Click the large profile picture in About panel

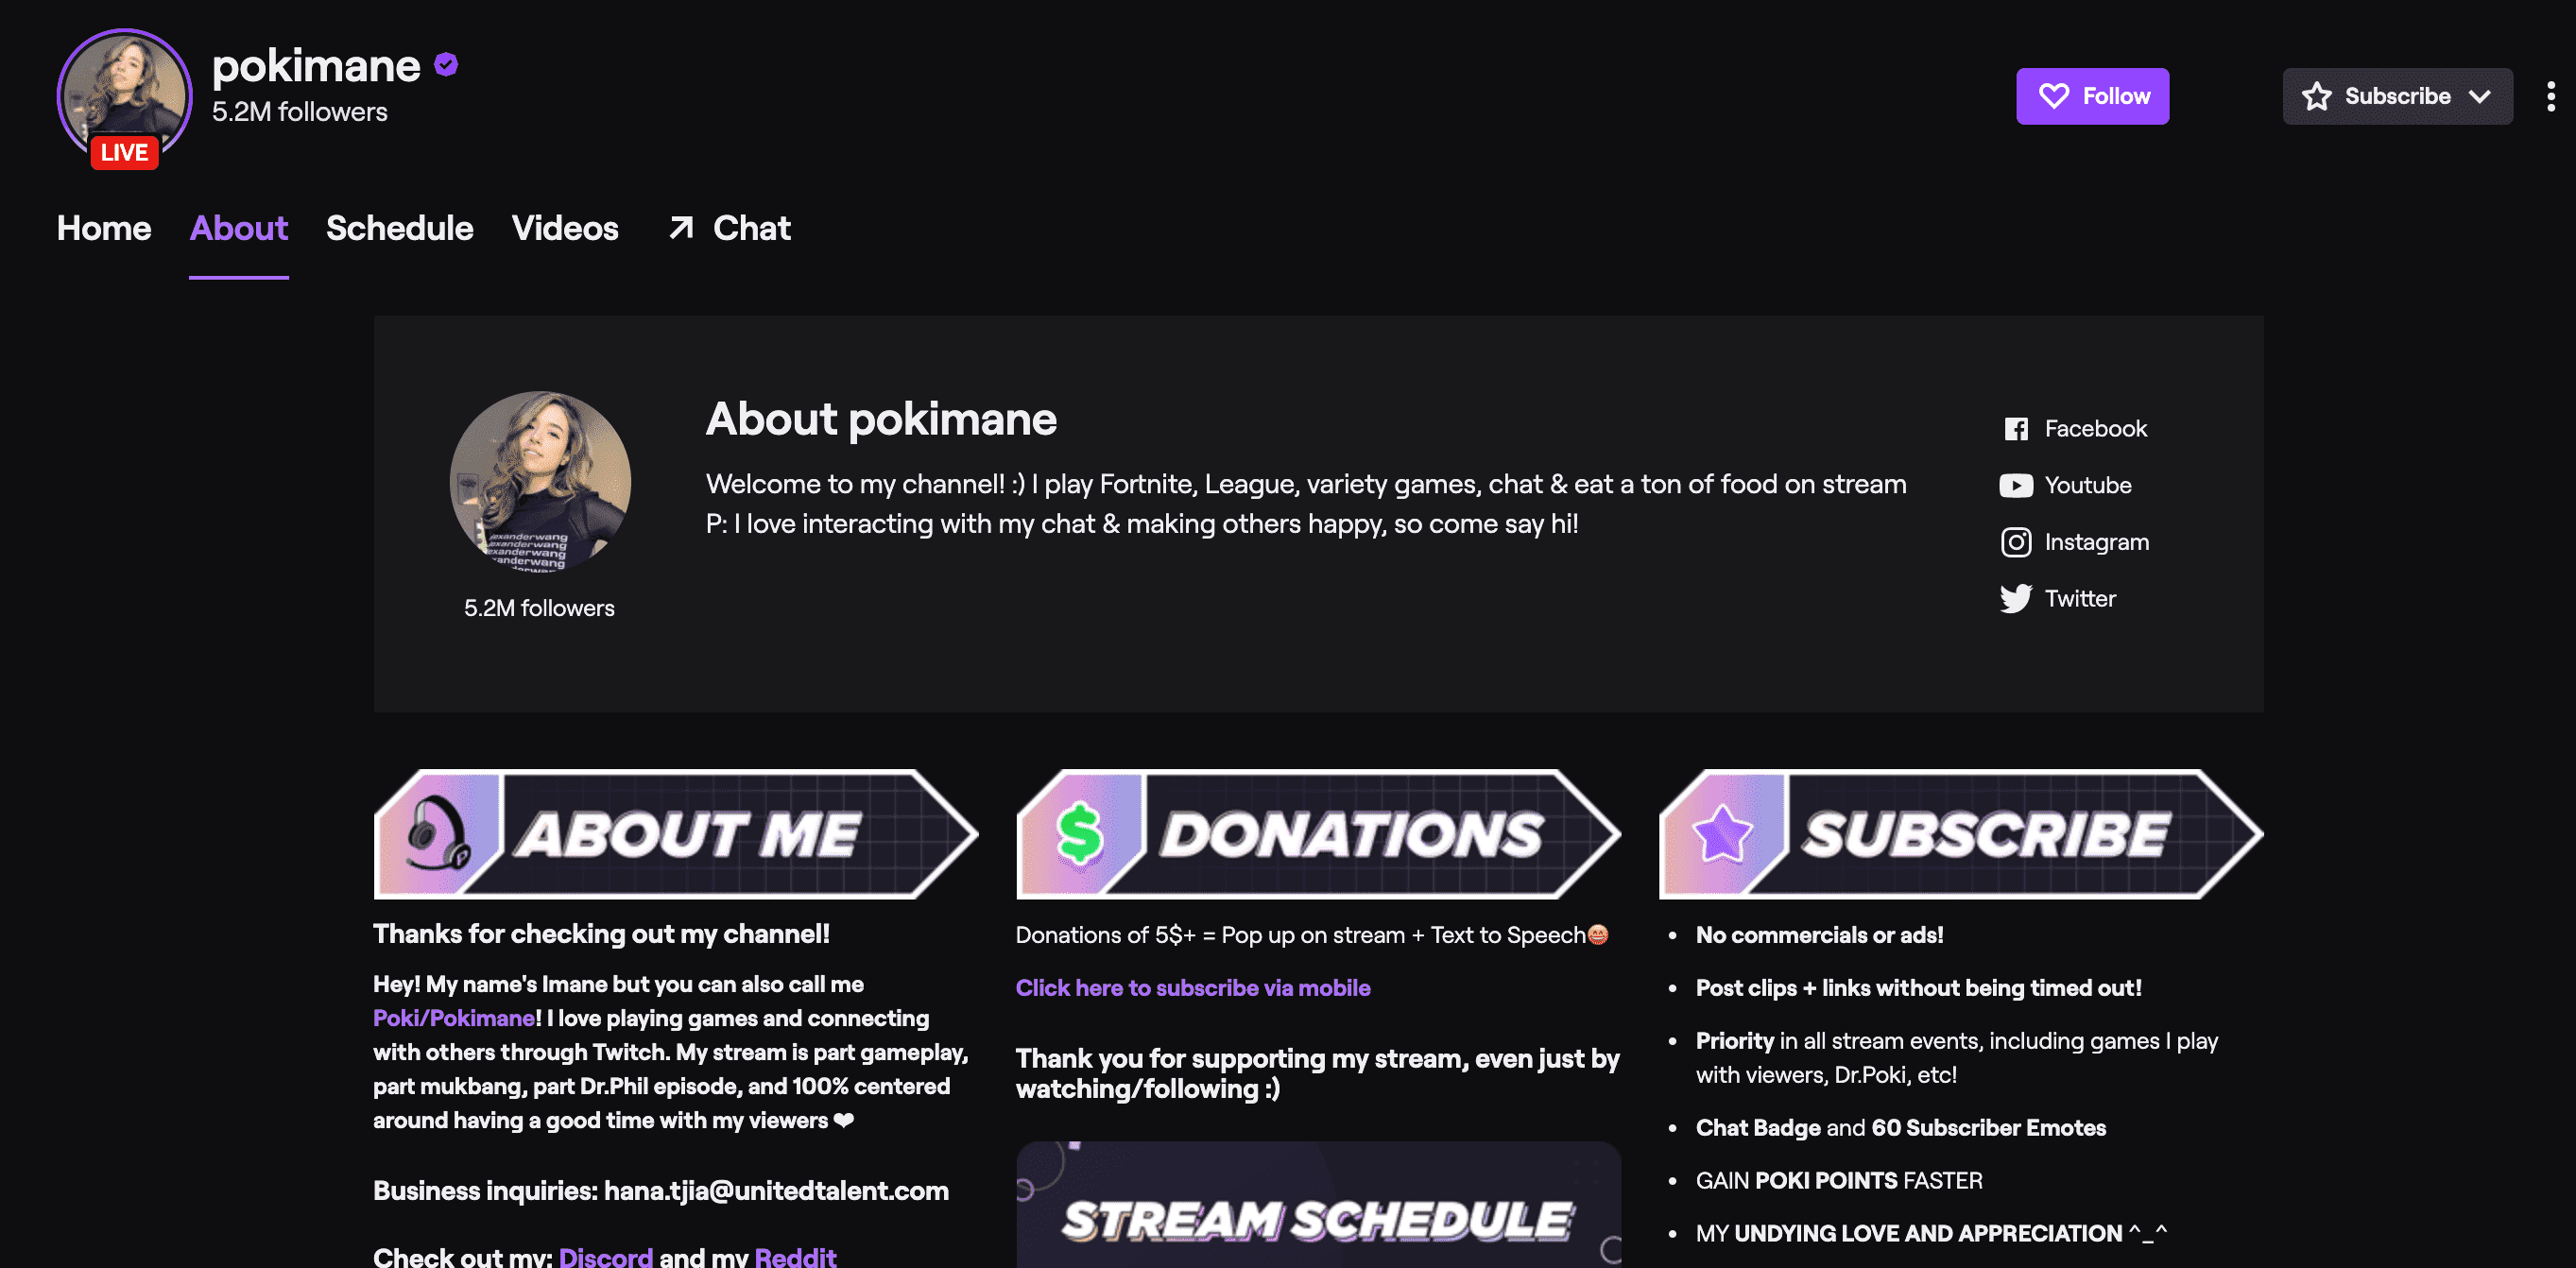point(540,481)
